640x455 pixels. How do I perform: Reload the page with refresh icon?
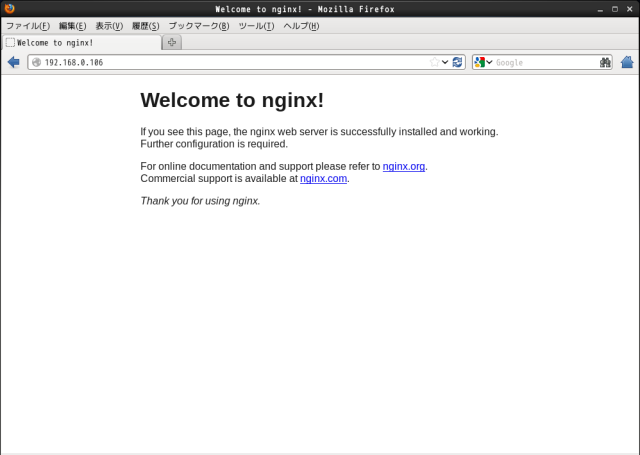click(458, 62)
